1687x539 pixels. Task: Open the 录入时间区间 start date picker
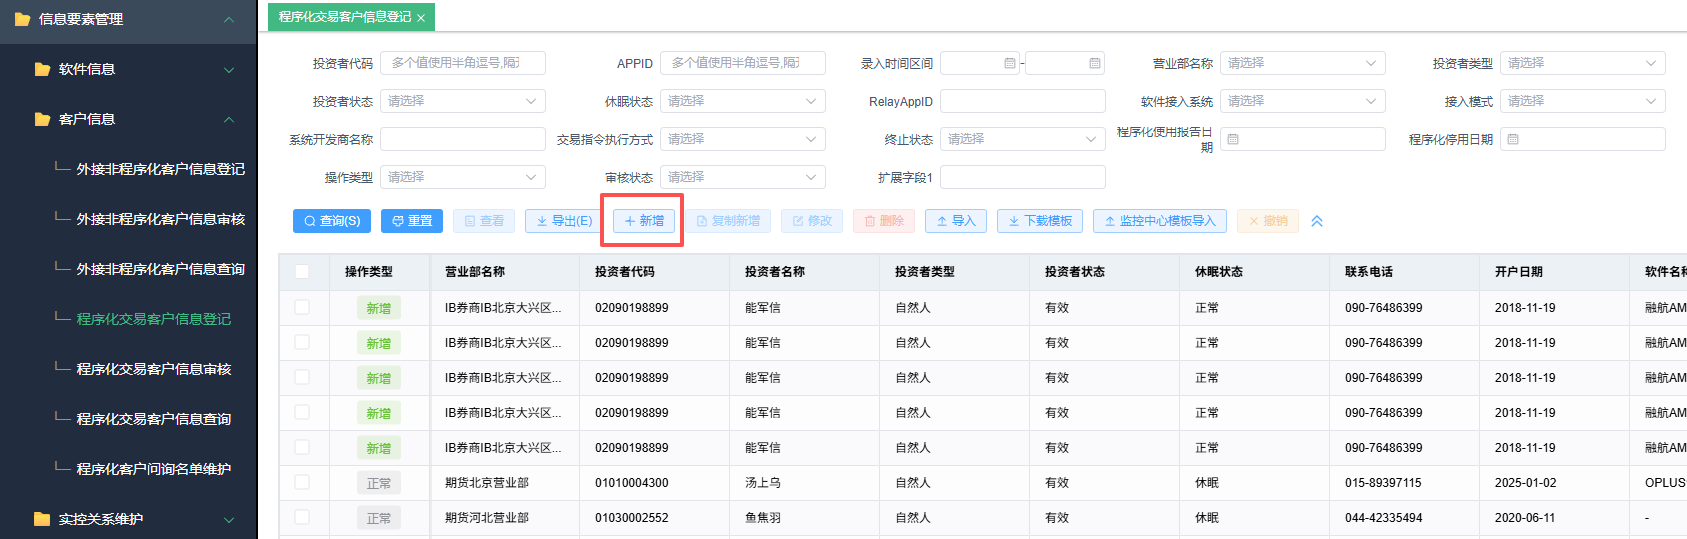980,63
